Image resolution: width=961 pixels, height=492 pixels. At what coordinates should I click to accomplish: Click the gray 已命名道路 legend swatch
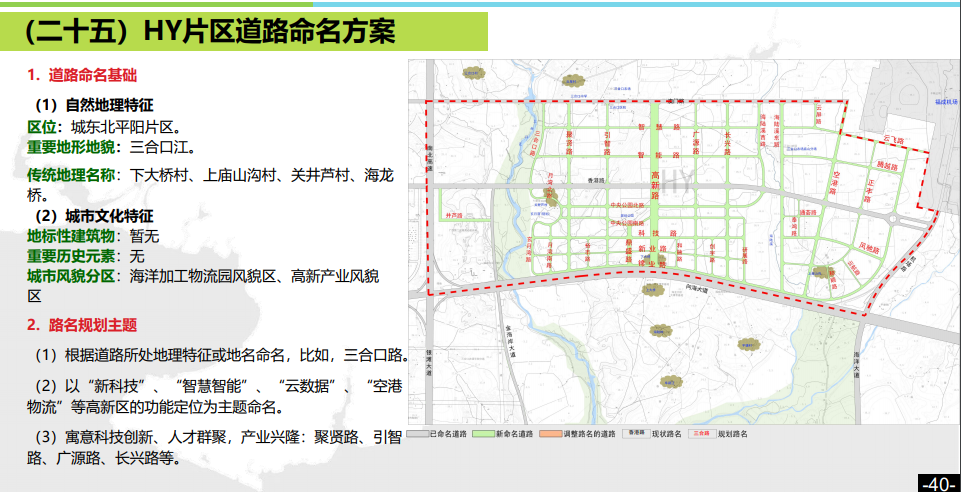[419, 434]
